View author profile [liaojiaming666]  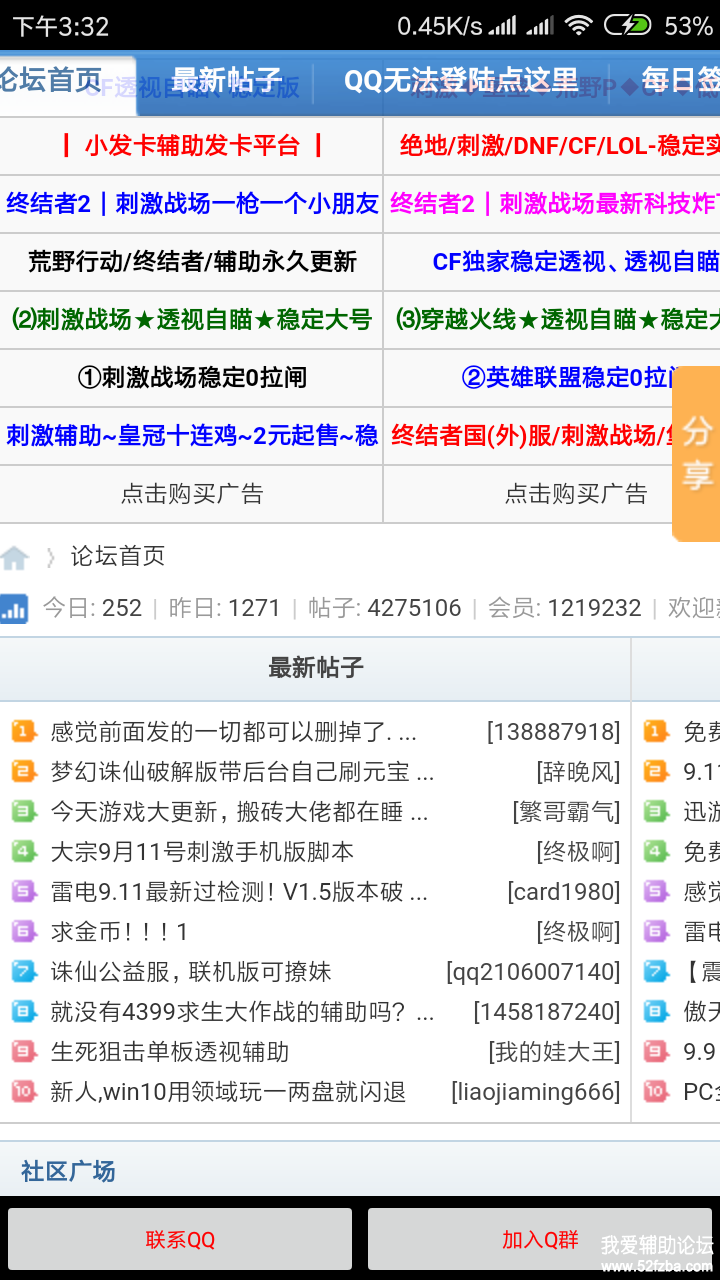536,1092
